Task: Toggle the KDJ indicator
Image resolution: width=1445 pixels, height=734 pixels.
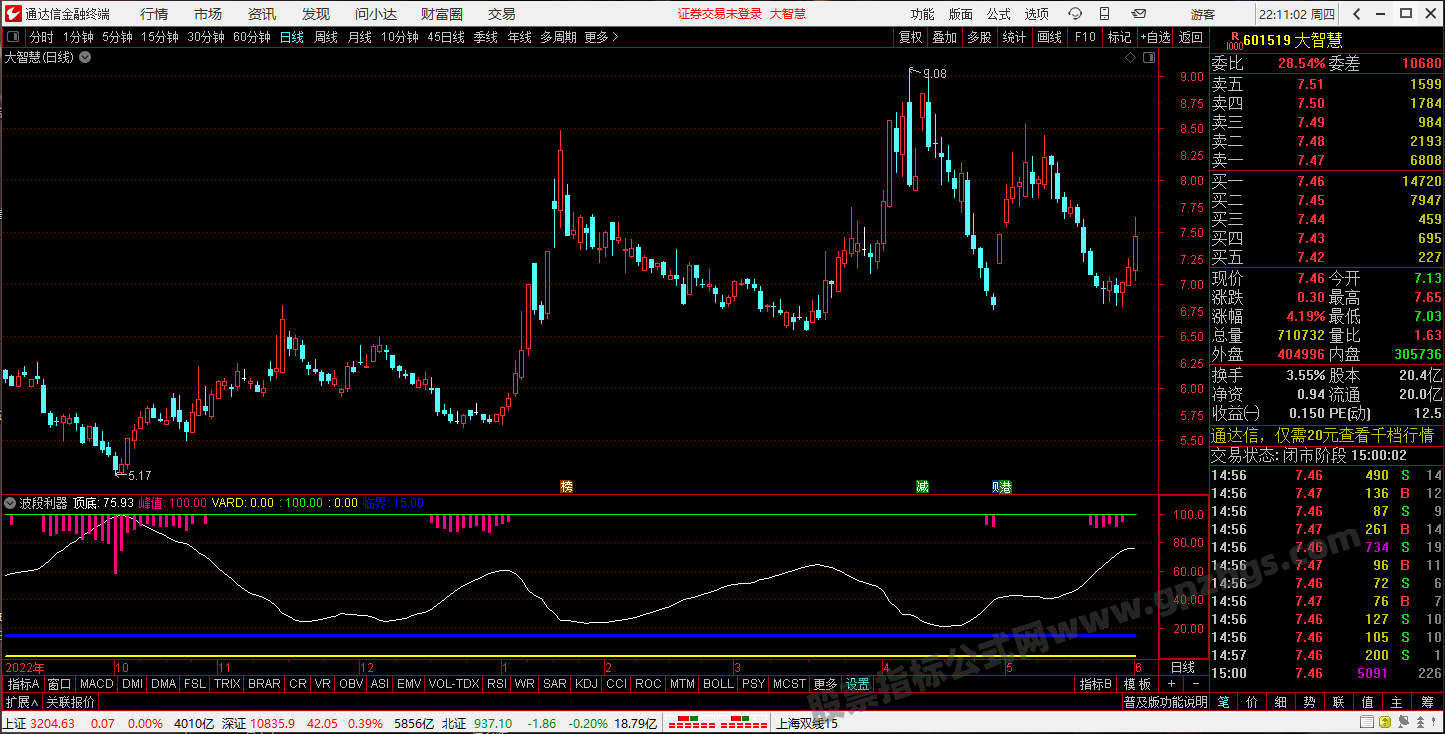Action: point(586,684)
